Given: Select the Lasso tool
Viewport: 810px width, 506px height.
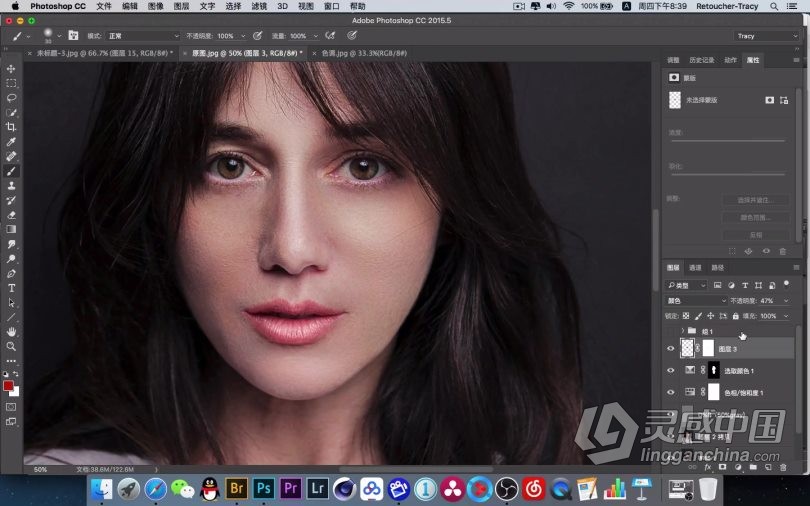Looking at the screenshot, I should point(11,98).
